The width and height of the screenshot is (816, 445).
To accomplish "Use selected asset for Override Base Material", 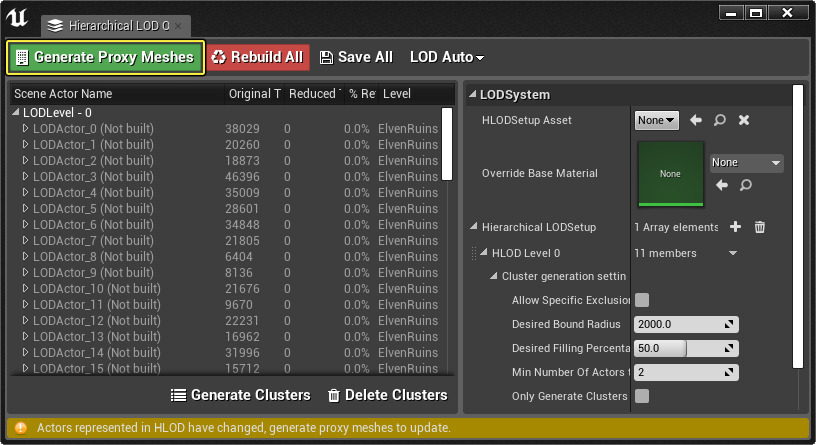I will pyautogui.click(x=722, y=185).
